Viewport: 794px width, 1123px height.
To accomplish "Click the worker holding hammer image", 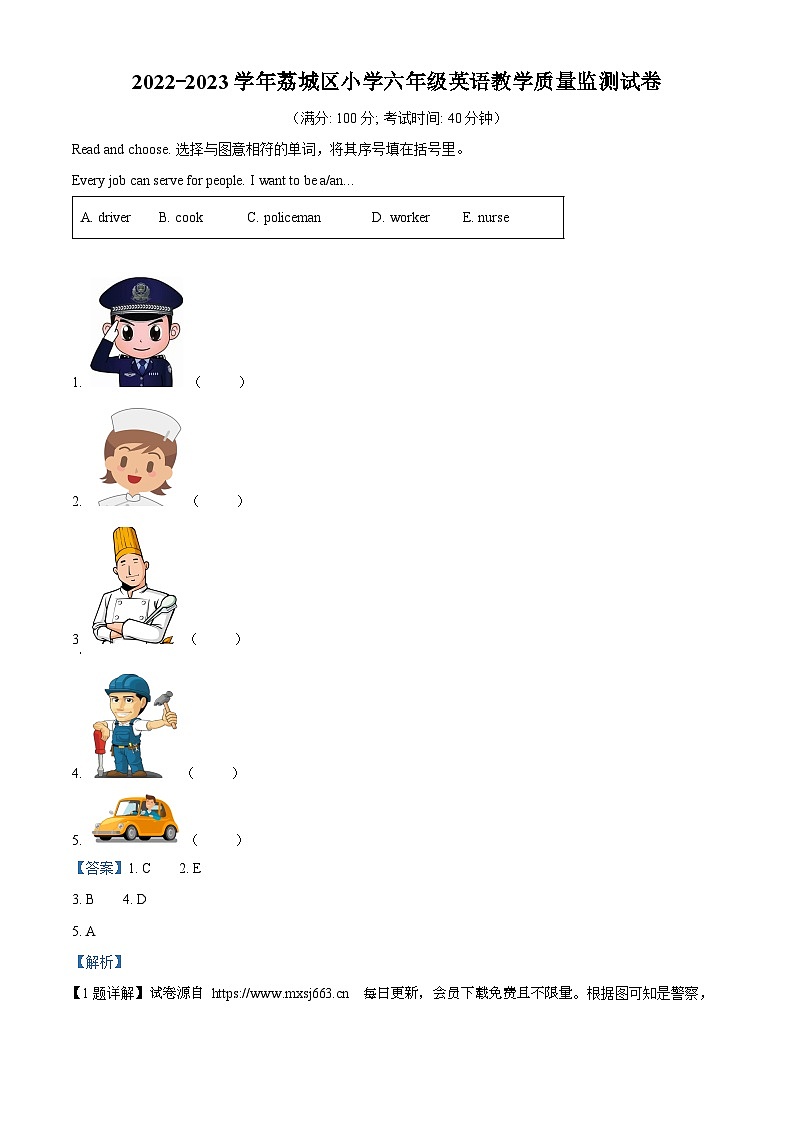I will [134, 725].
